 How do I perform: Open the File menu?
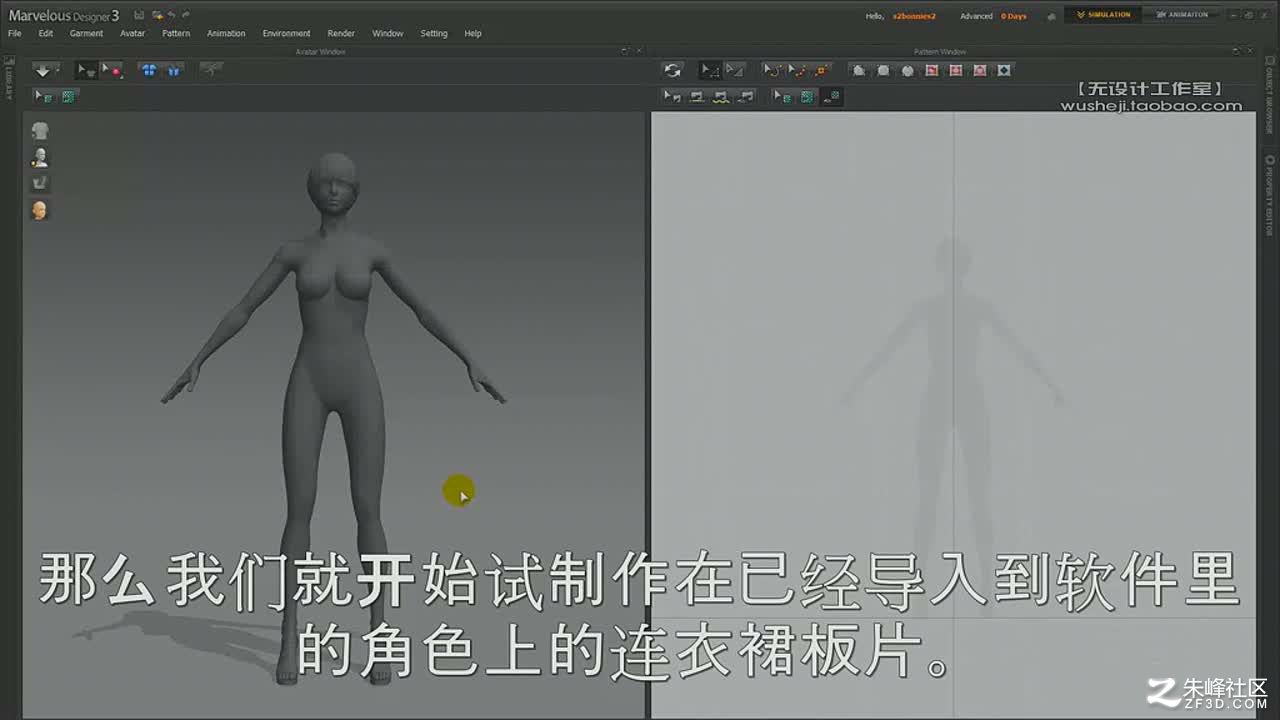coord(14,33)
